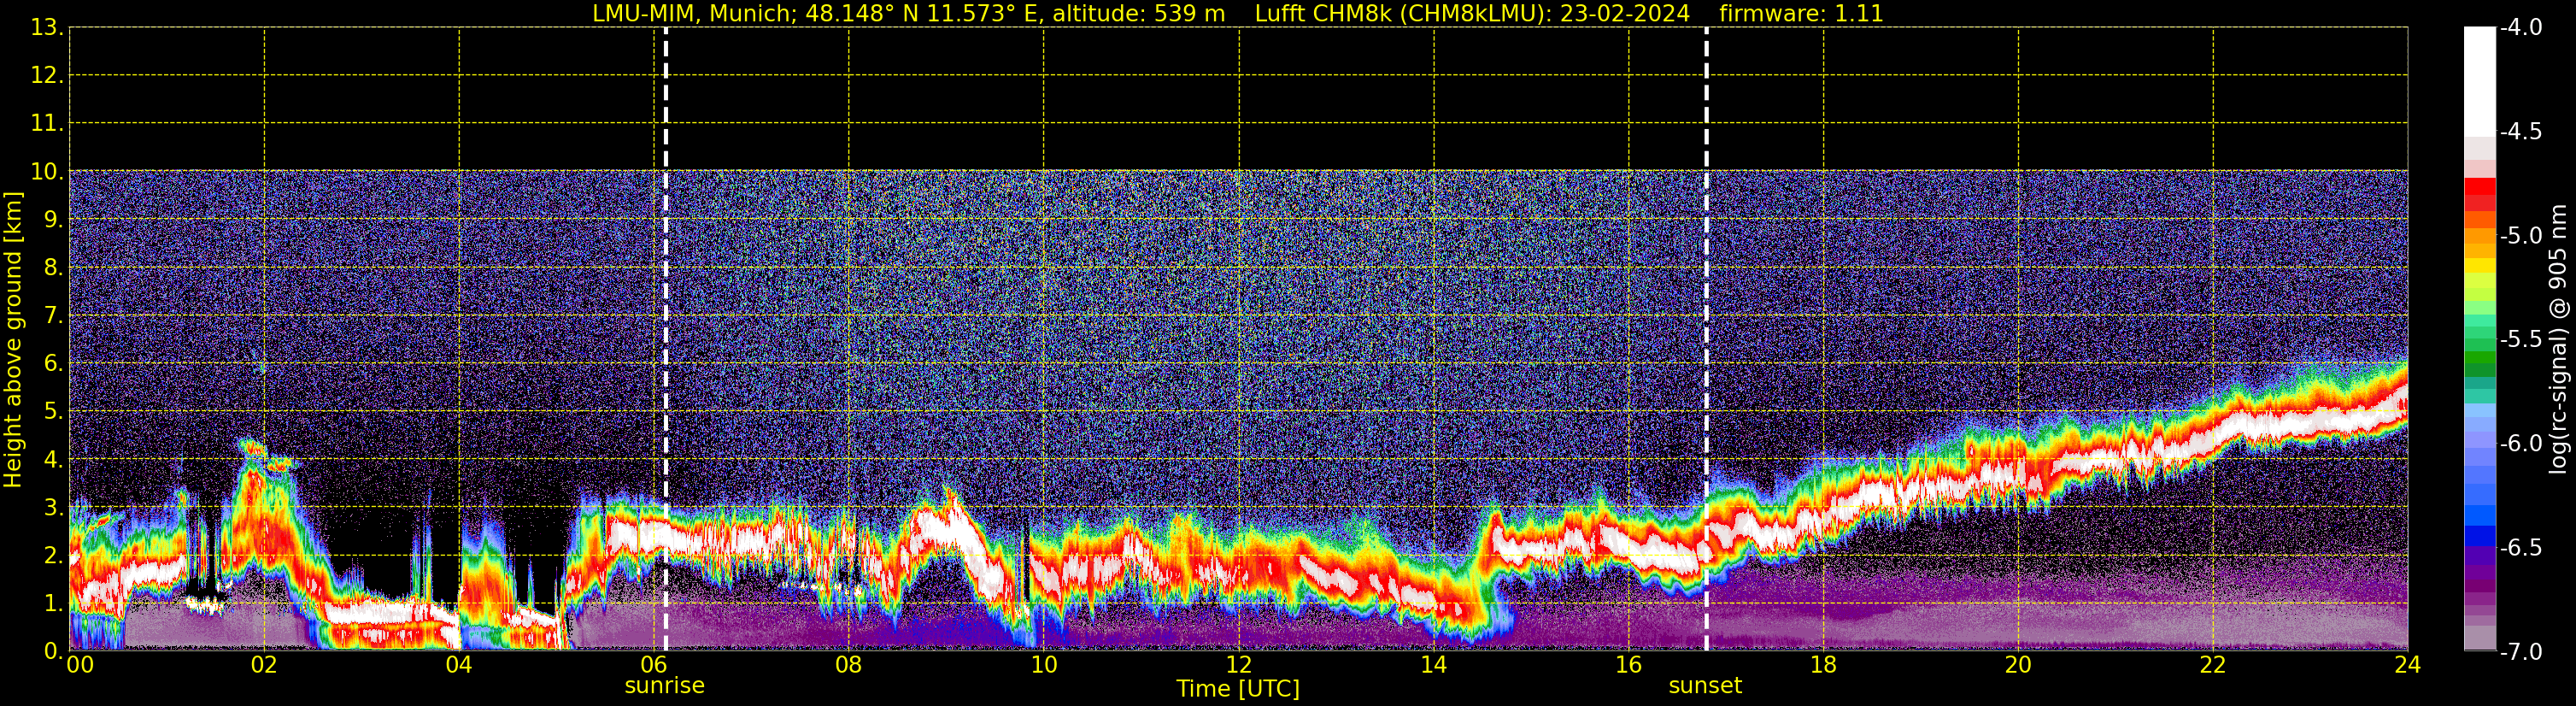Click the '10' time axis tick label
Viewport: 2576px width, 706px height.
click(1044, 665)
